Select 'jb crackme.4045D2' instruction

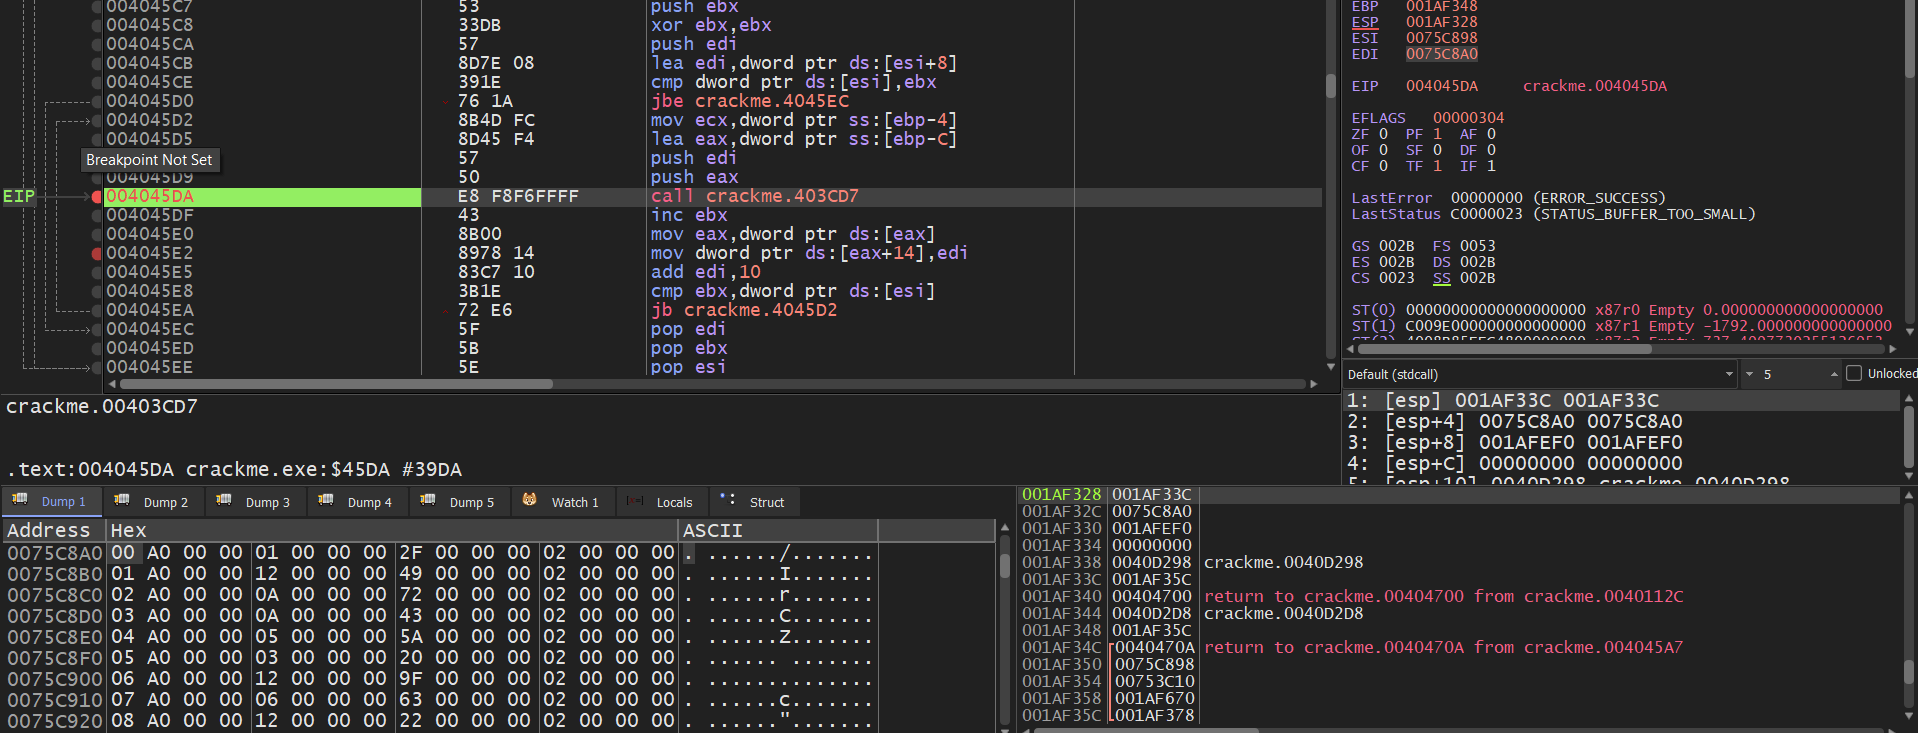click(x=744, y=310)
